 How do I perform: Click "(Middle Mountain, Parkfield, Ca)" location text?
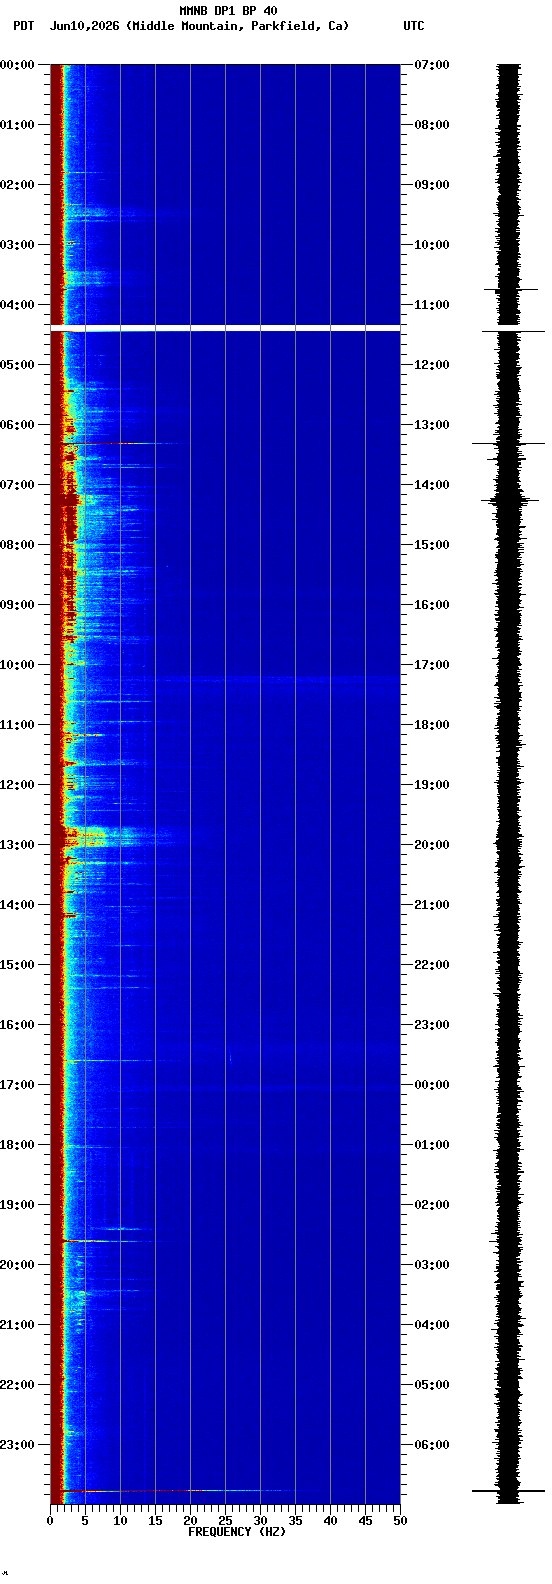point(237,26)
